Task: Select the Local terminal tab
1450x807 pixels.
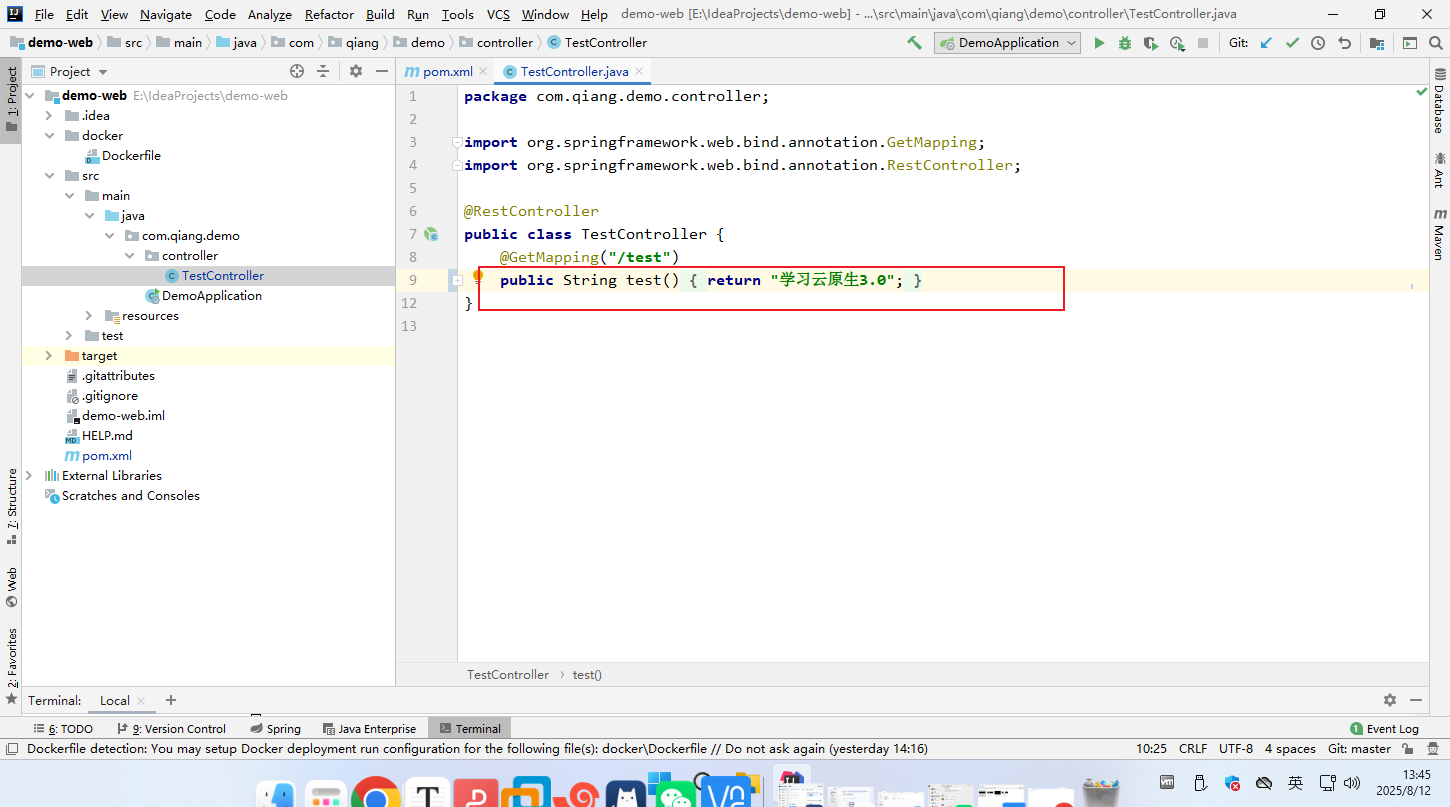Action: click(x=115, y=701)
